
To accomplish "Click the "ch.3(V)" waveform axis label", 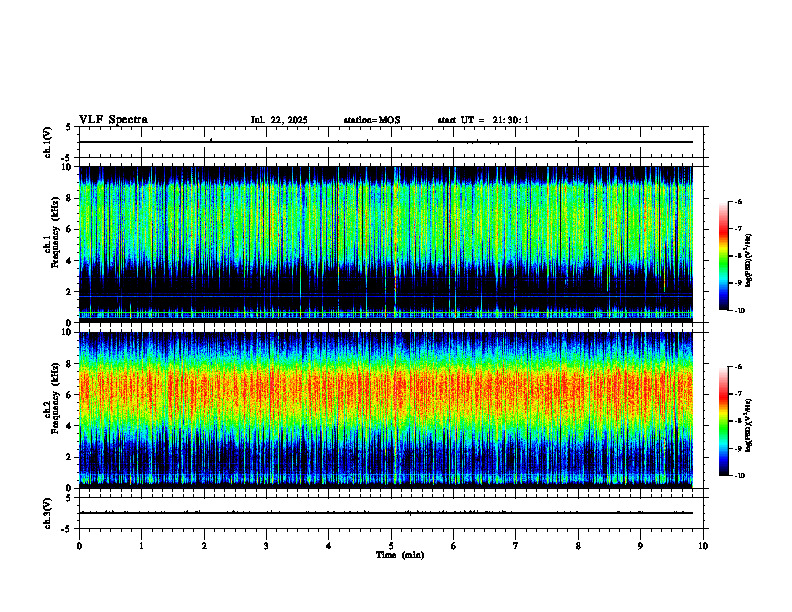I will click(47, 513).
